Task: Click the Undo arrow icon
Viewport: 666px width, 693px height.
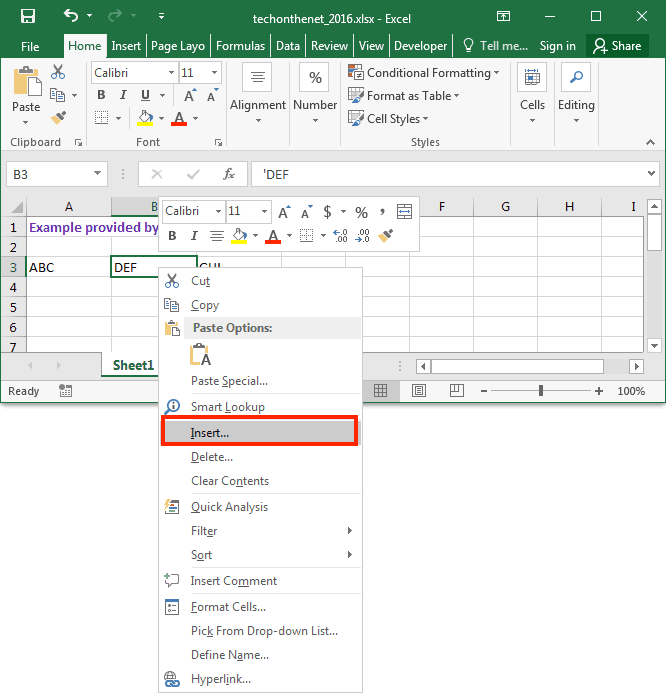Action: [x=70, y=16]
